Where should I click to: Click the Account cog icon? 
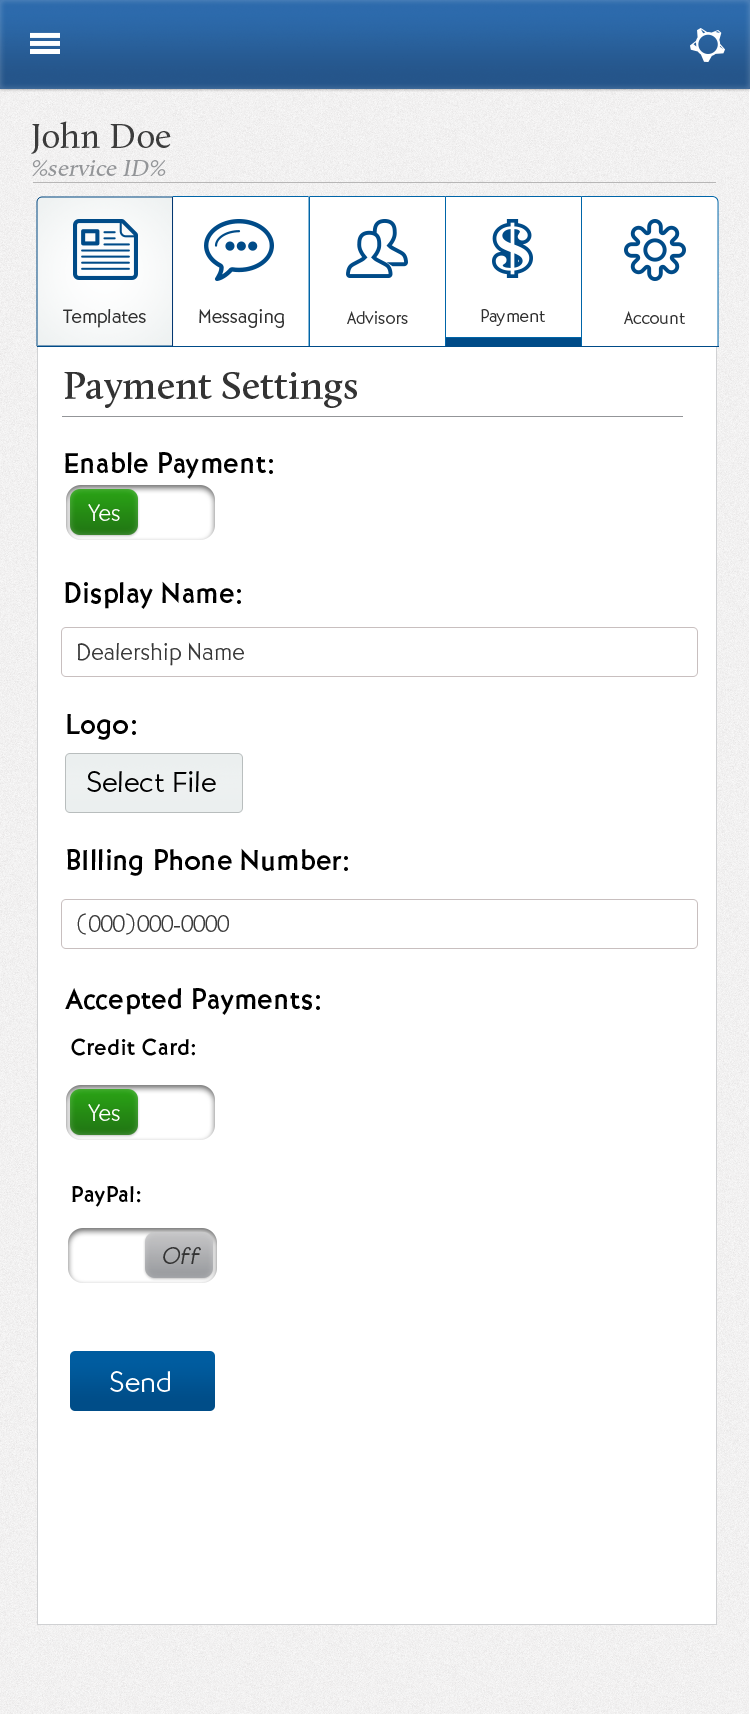tap(654, 250)
